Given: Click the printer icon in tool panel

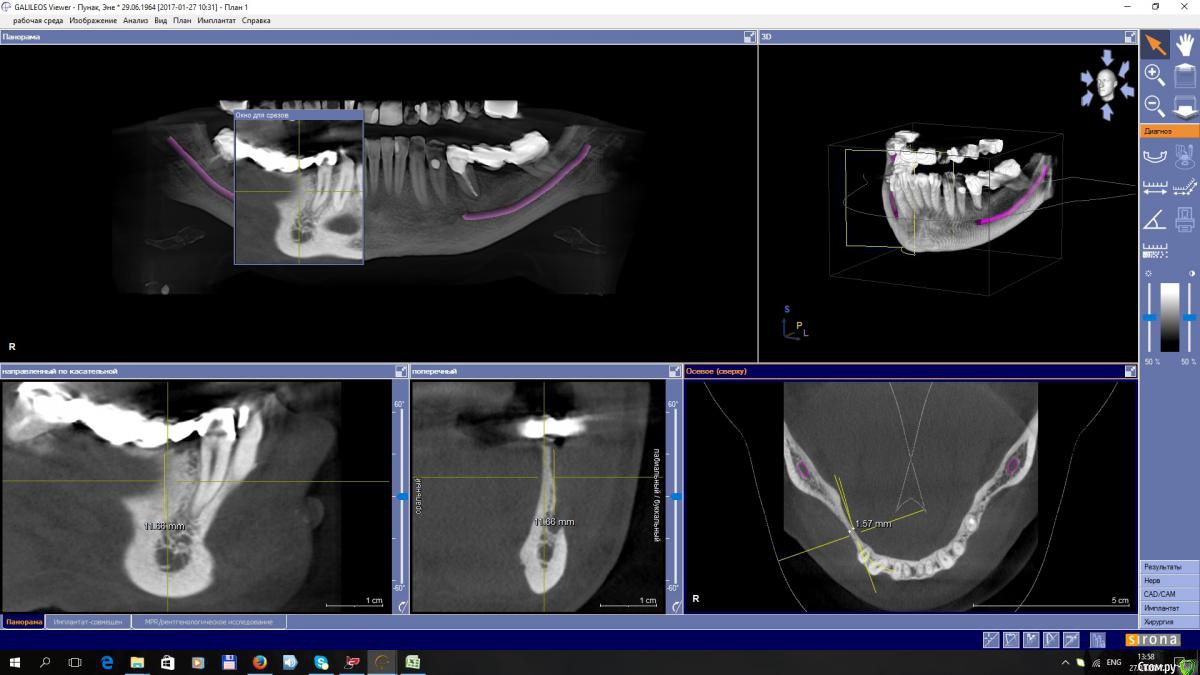Looking at the screenshot, I should 1184,218.
